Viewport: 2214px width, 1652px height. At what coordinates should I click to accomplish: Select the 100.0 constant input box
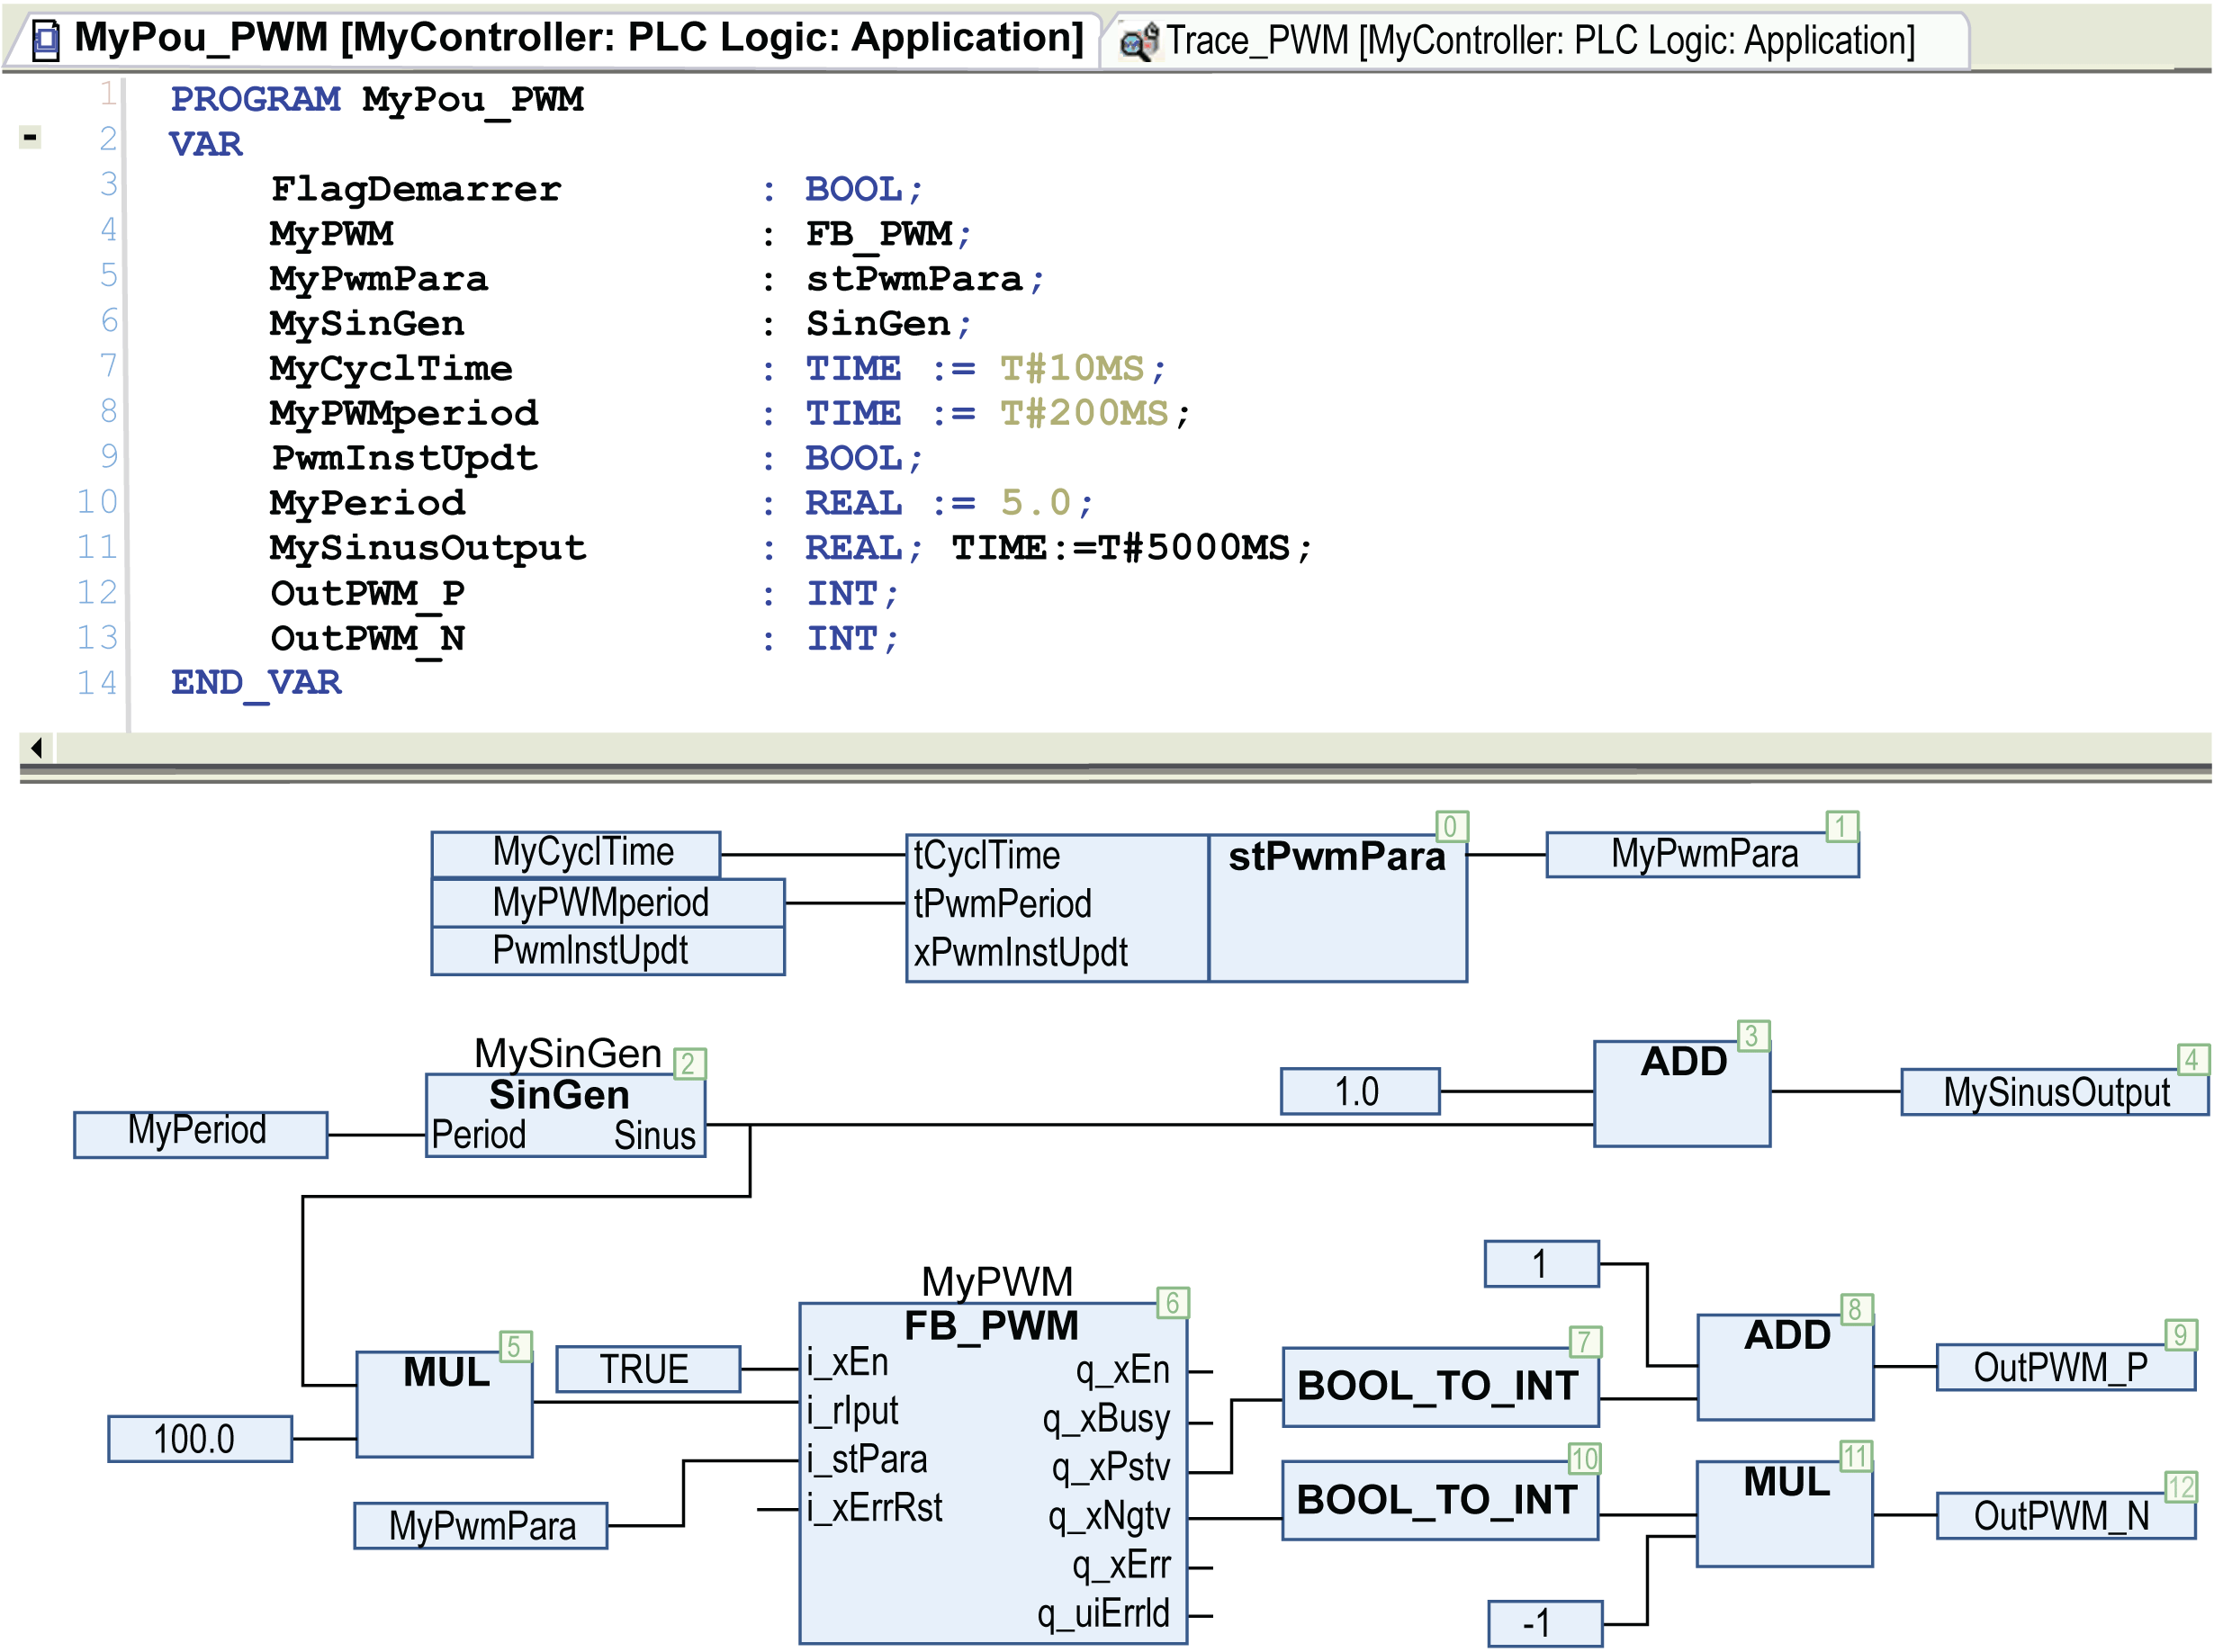[x=200, y=1439]
